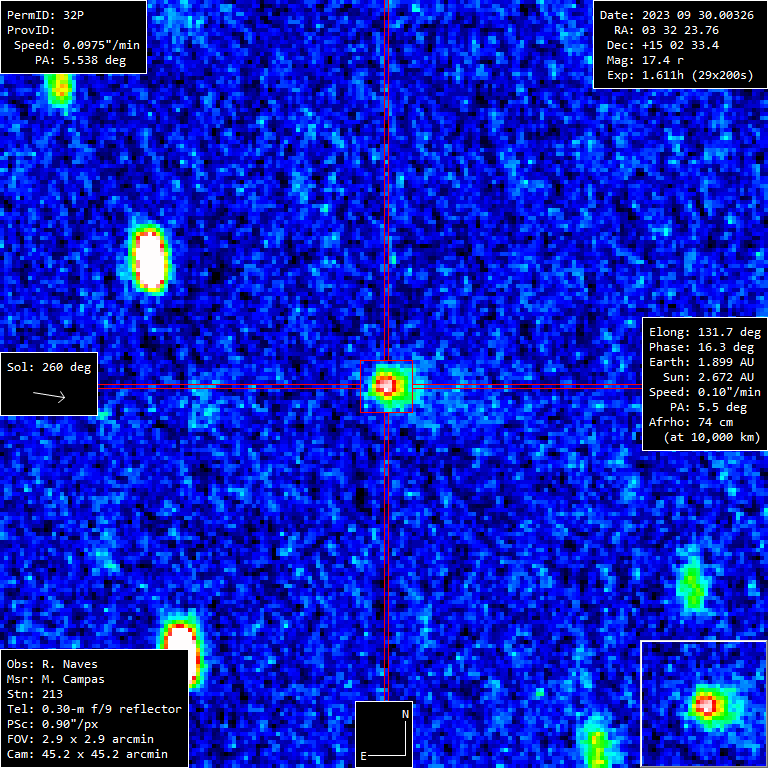Select the "Speed: 0.10"/min" line

tap(705, 392)
